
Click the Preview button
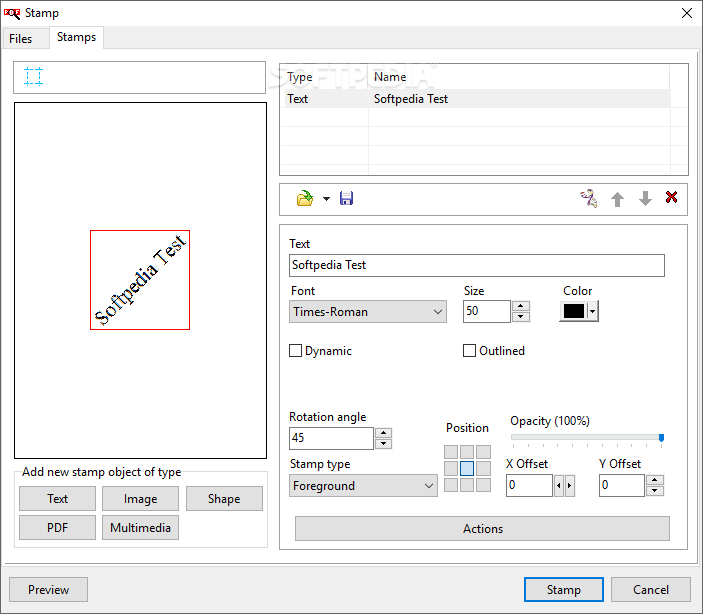[x=48, y=589]
